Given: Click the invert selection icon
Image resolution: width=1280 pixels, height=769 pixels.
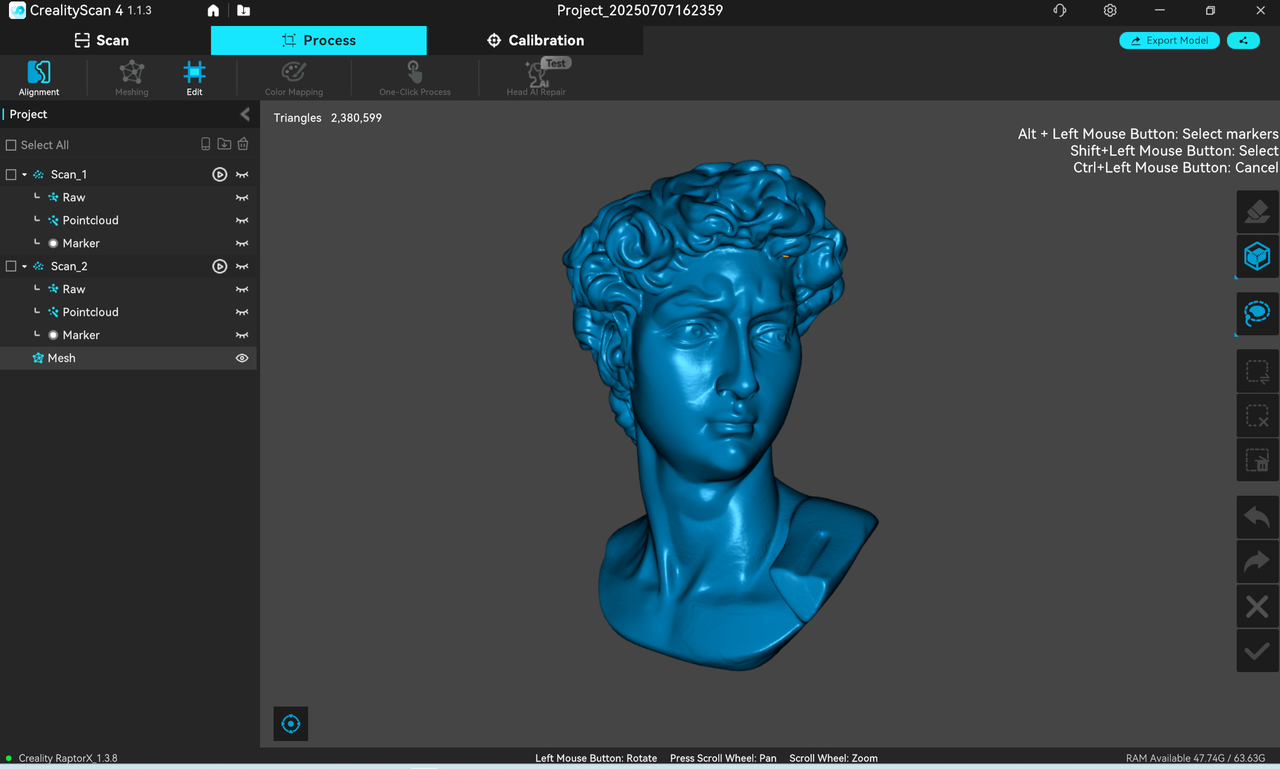Looking at the screenshot, I should tap(1257, 371).
